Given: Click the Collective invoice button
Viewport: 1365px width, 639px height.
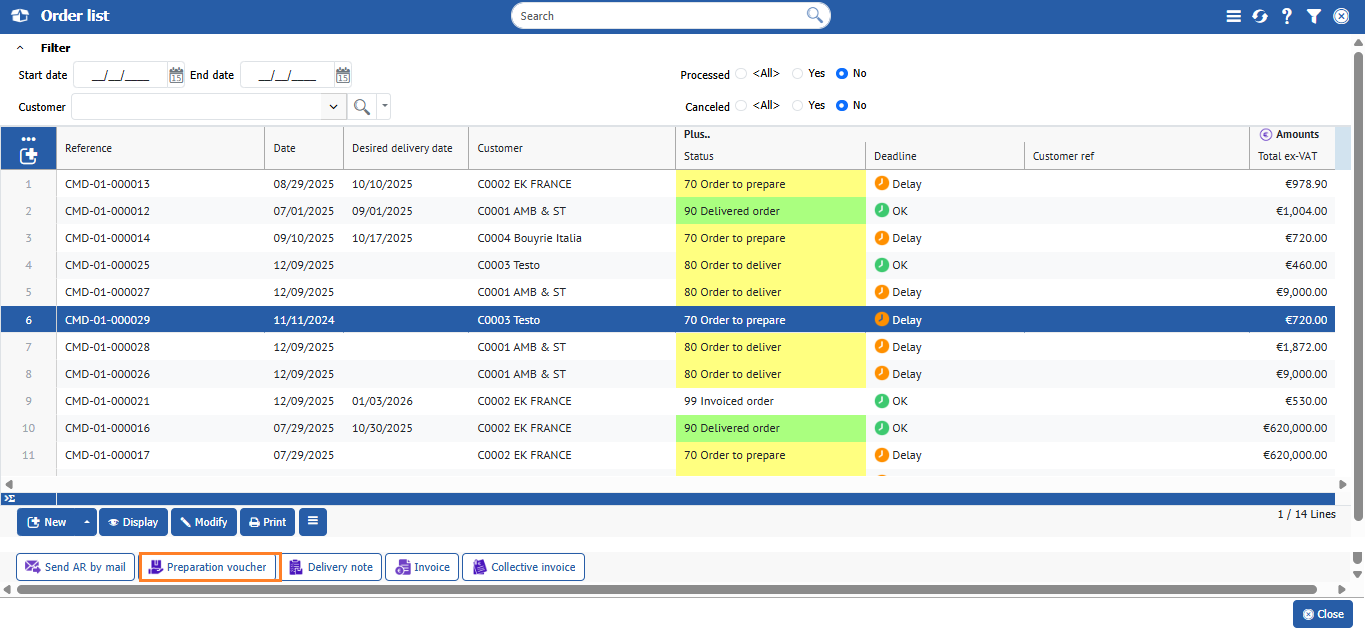Looking at the screenshot, I should point(523,567).
